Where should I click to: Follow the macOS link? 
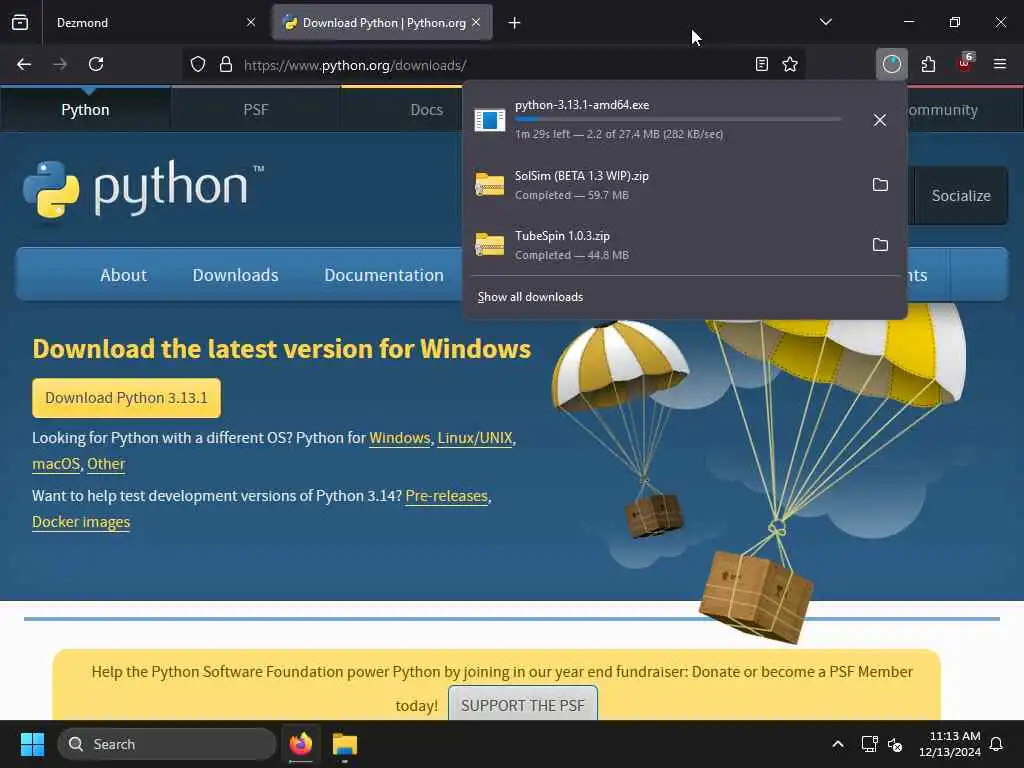click(56, 464)
